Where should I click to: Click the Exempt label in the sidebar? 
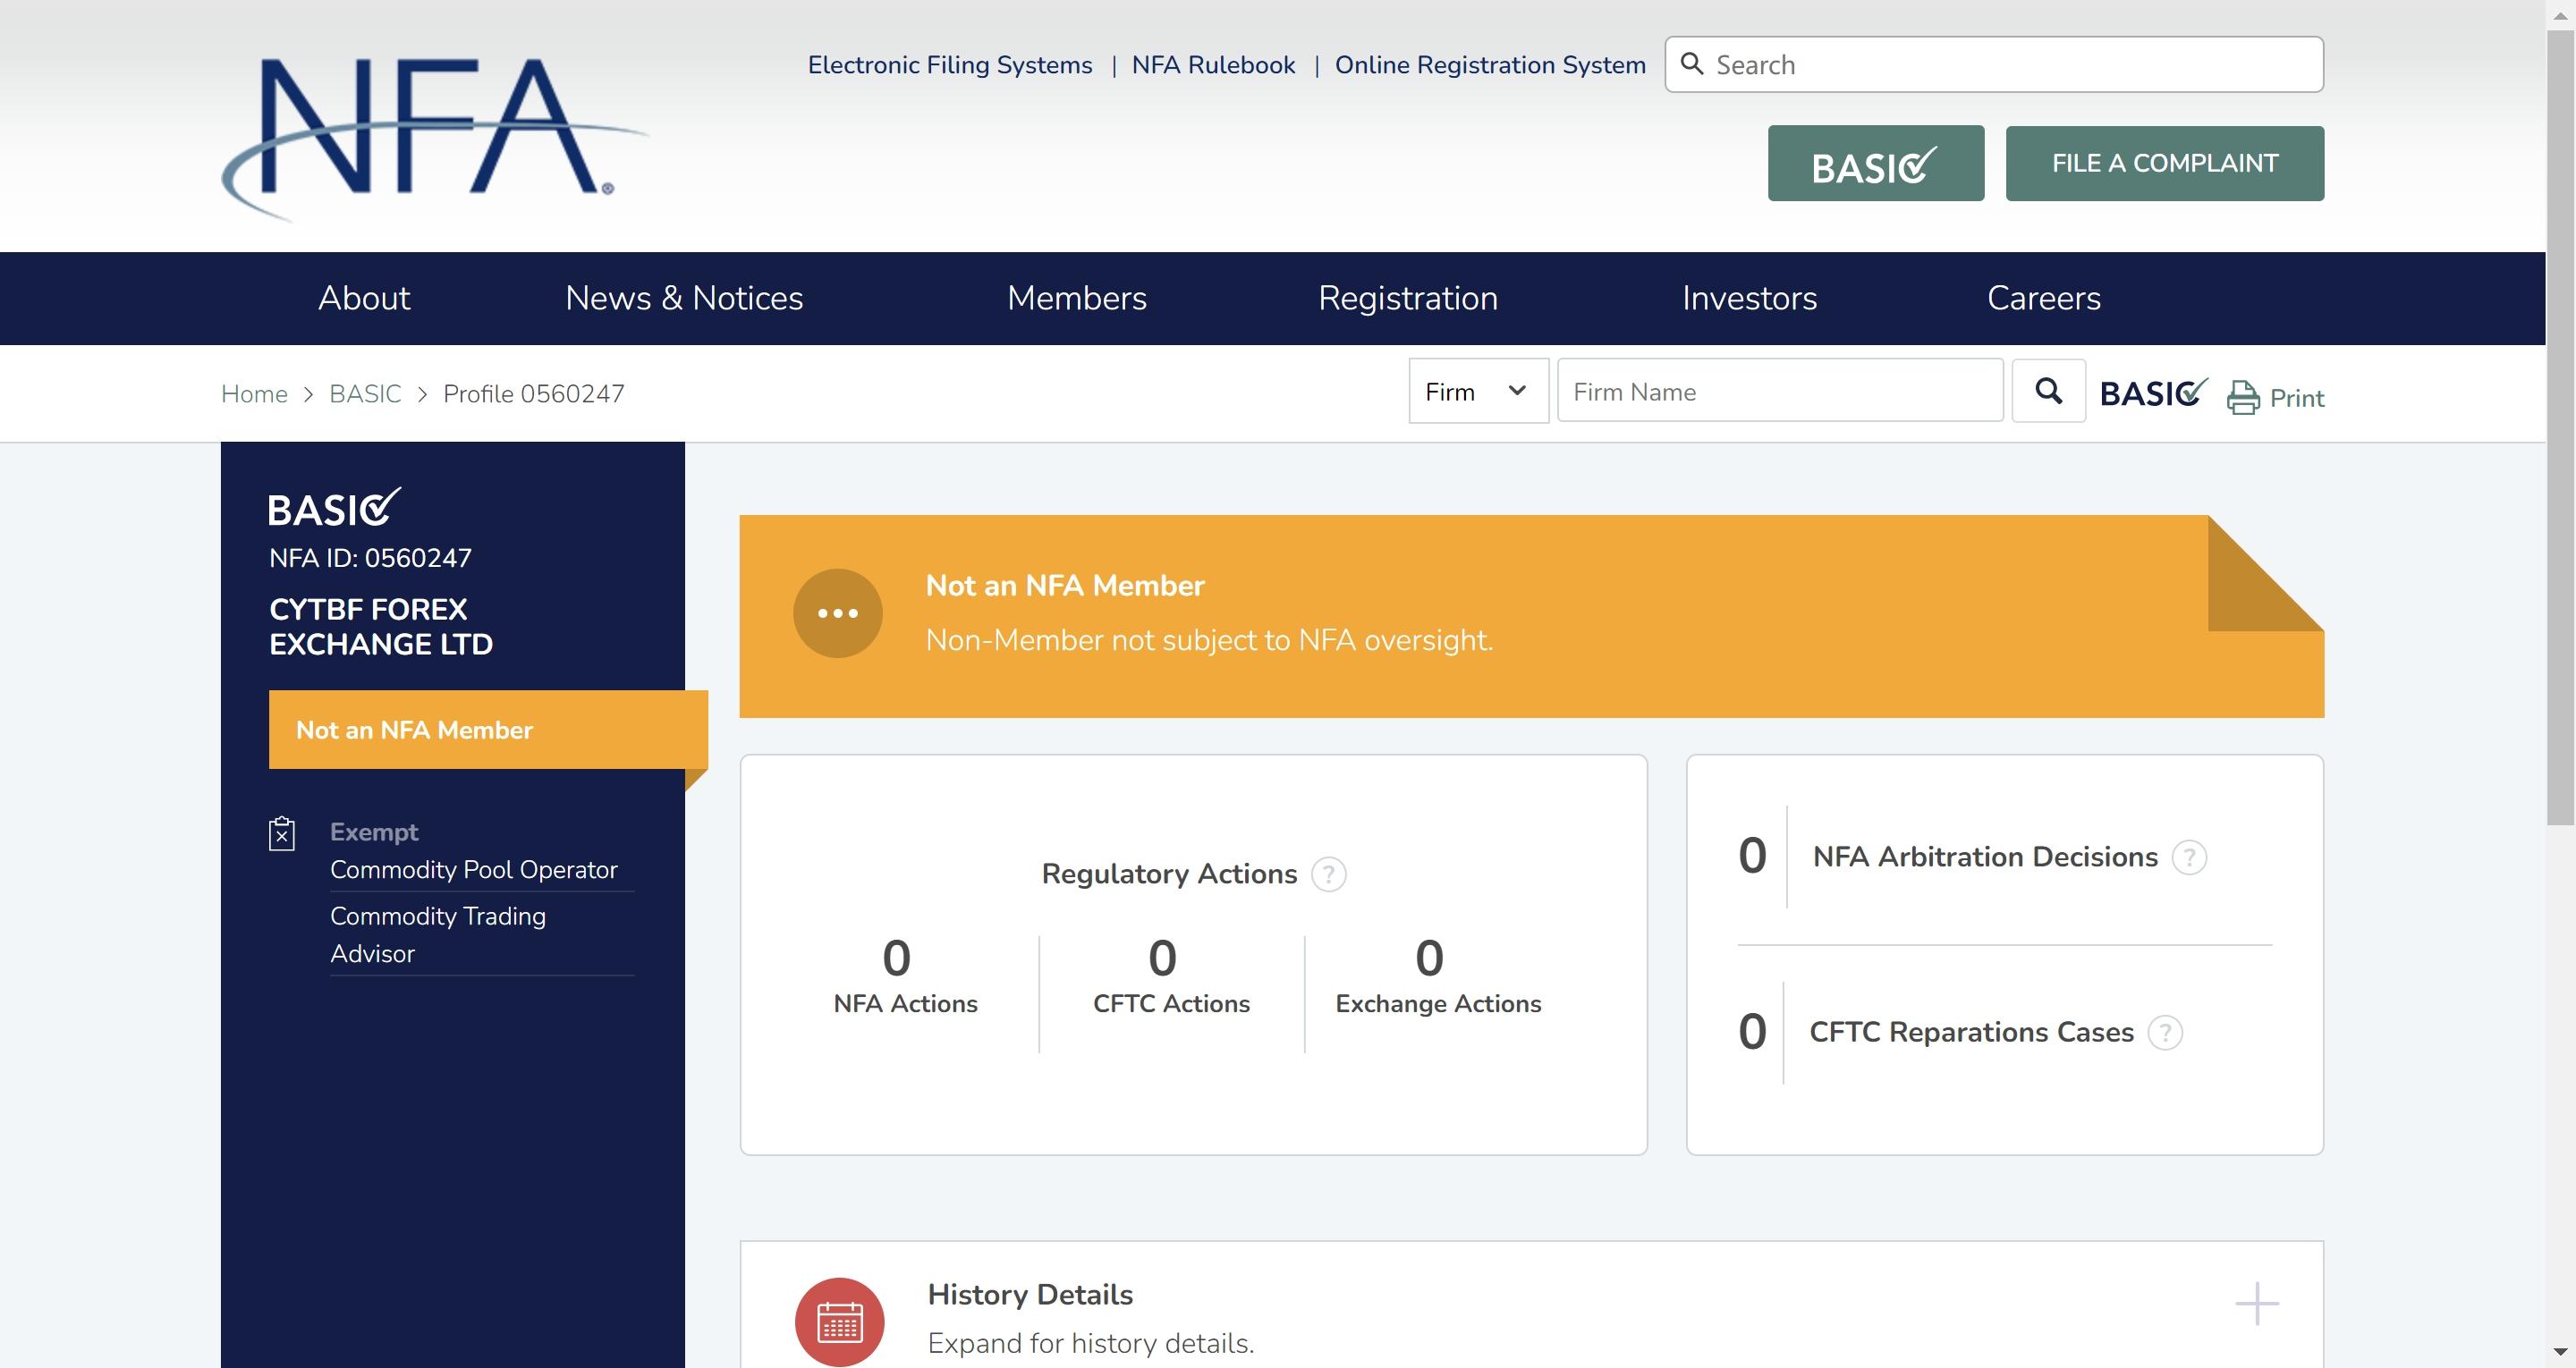click(374, 832)
